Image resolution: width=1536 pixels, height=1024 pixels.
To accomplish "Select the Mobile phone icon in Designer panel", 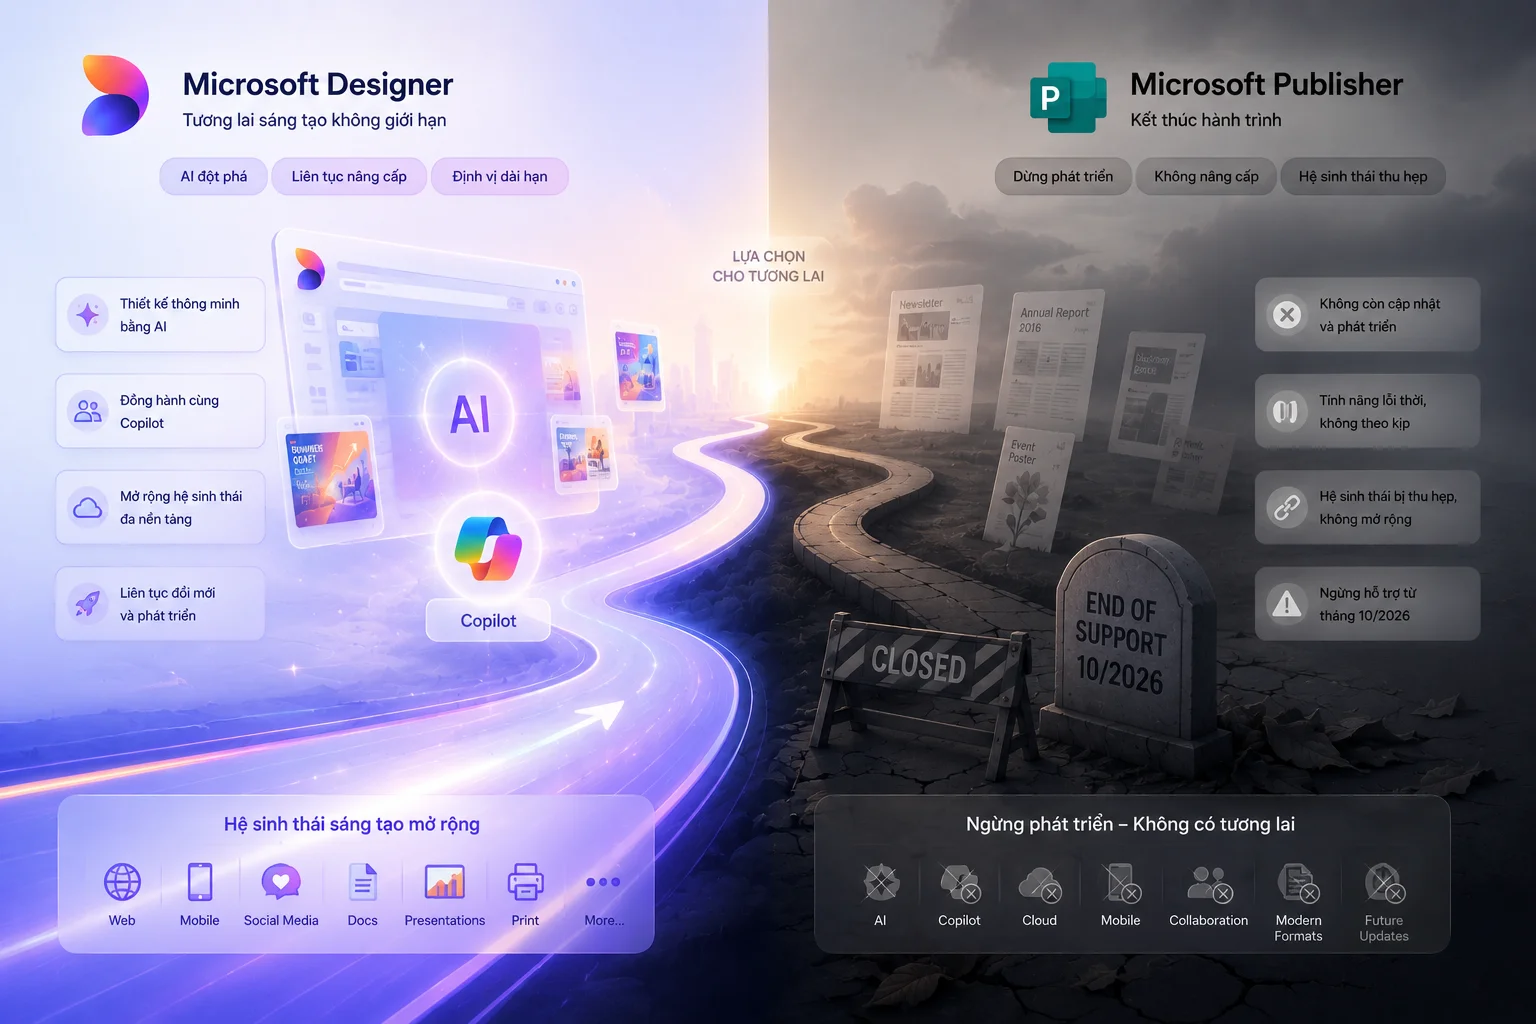I will coord(200,882).
